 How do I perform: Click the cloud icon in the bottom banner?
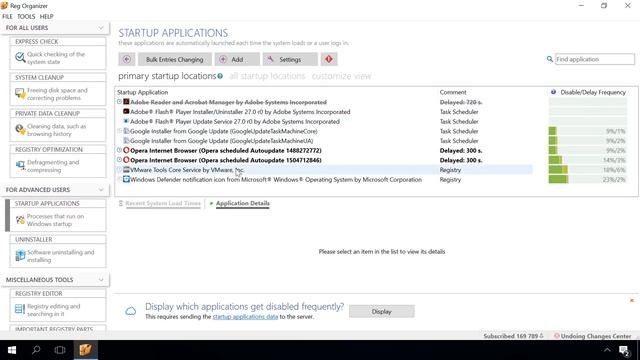131,311
